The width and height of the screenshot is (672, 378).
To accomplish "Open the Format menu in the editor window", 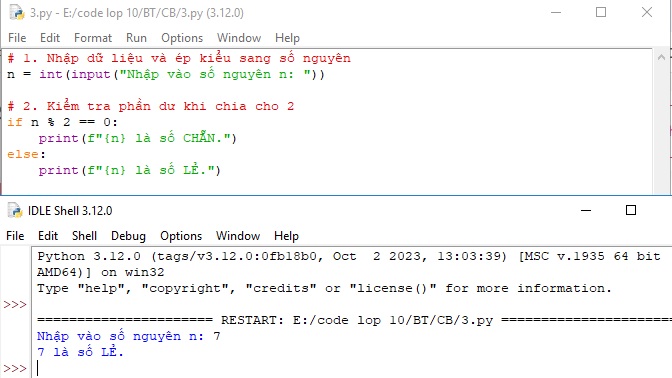I will click(x=93, y=38).
